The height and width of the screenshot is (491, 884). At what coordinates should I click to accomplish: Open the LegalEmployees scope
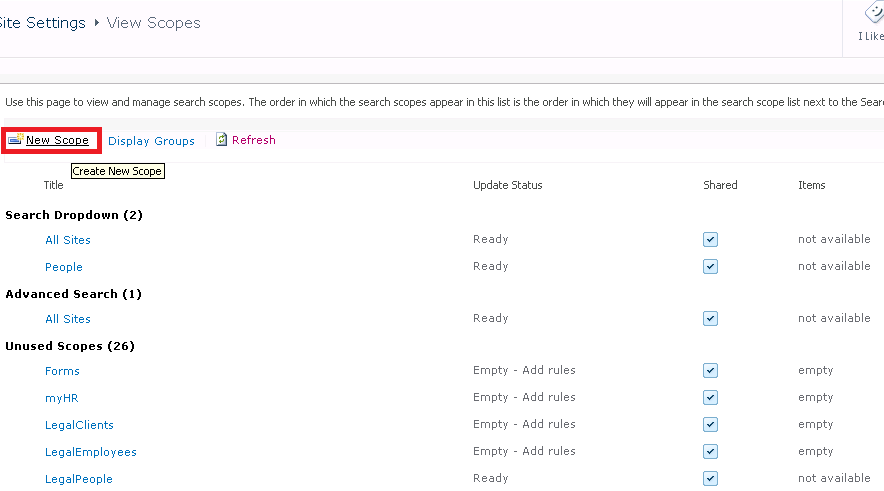[x=90, y=452]
